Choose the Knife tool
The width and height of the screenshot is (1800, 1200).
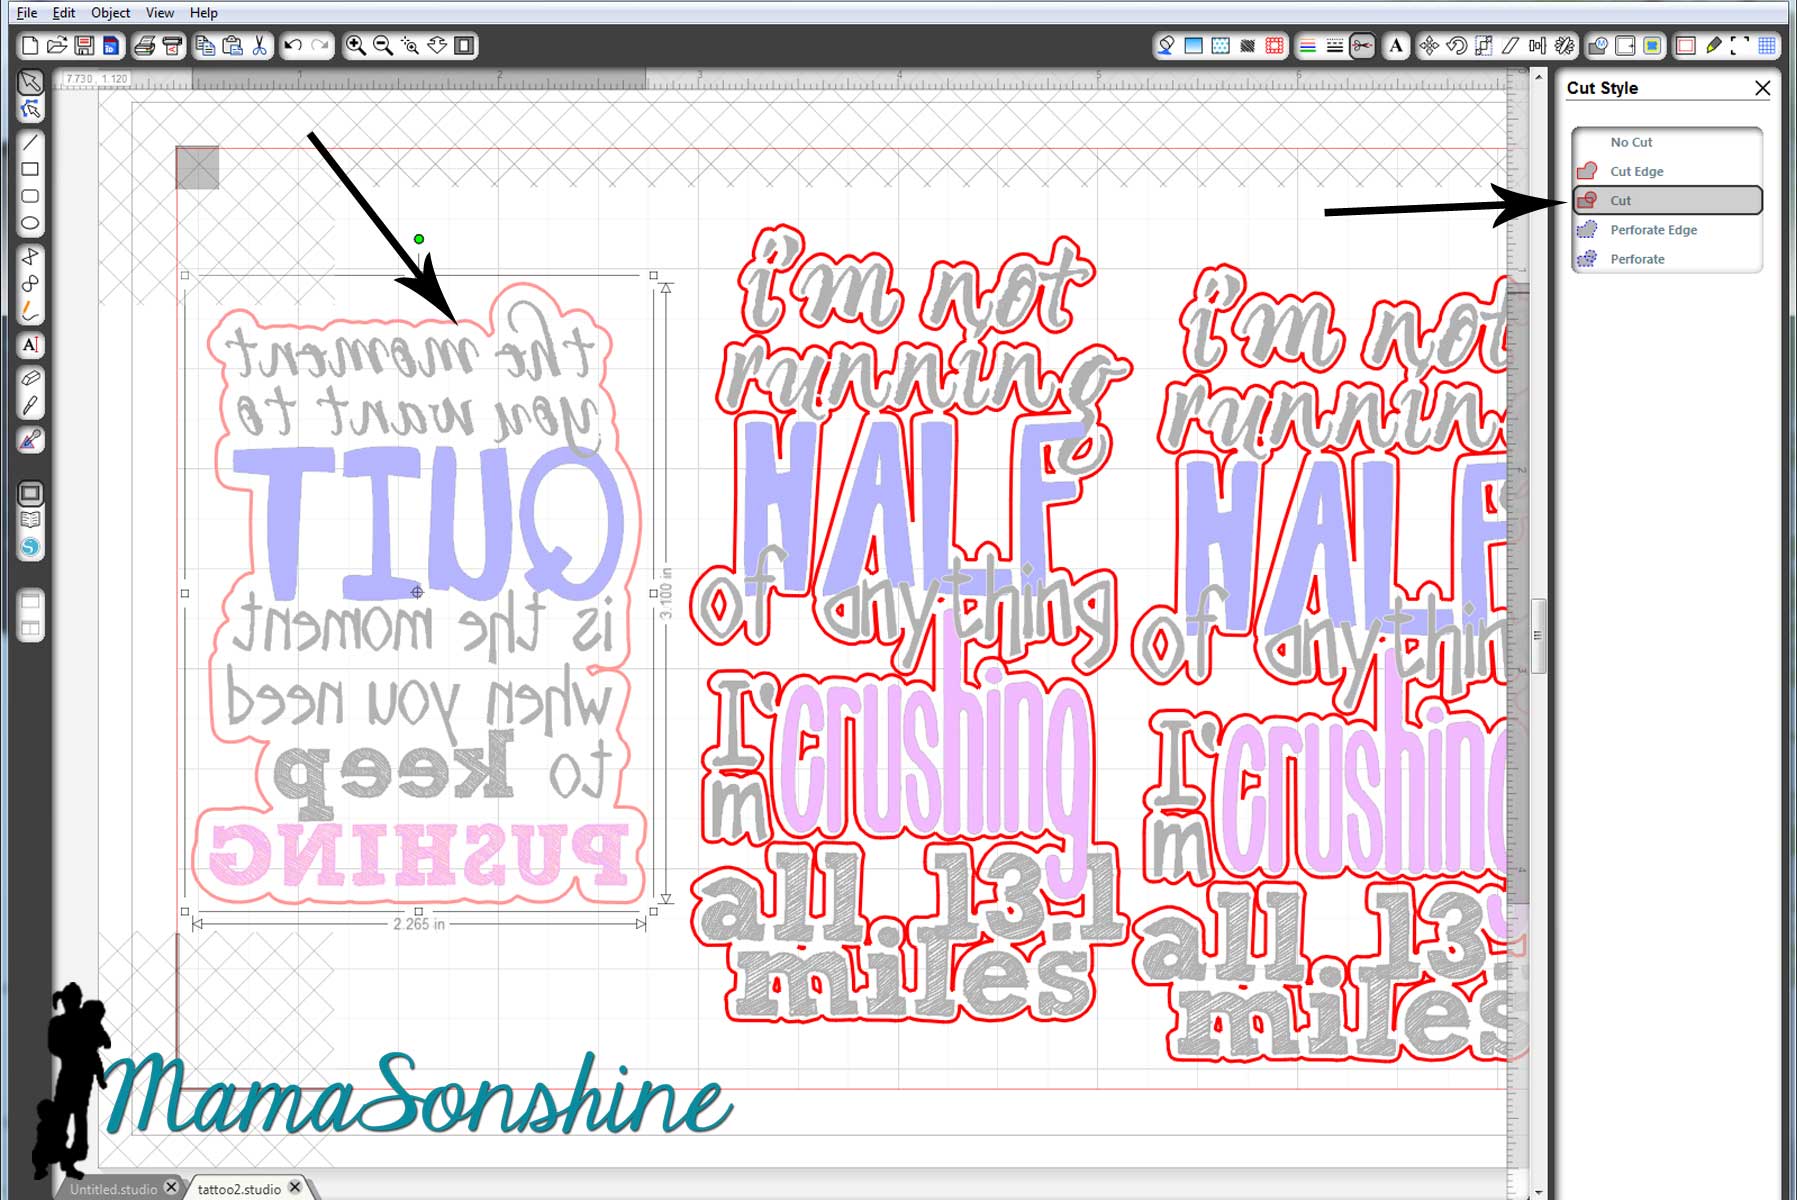(30, 406)
